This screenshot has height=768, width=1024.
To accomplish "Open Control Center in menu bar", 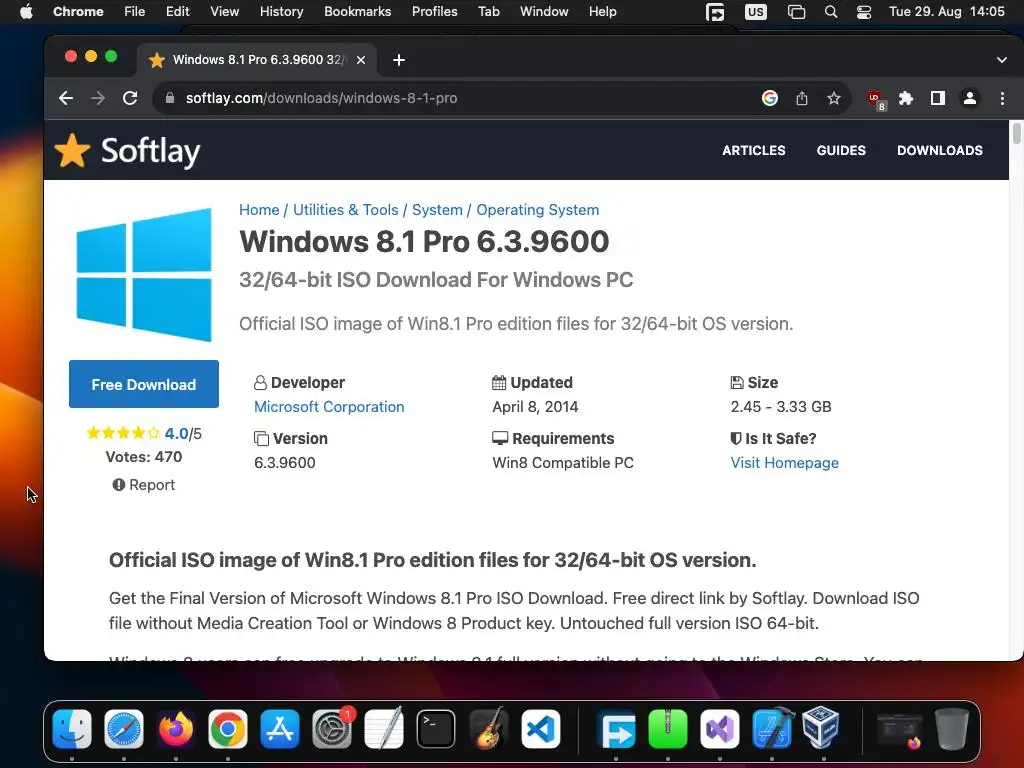I will coord(864,12).
